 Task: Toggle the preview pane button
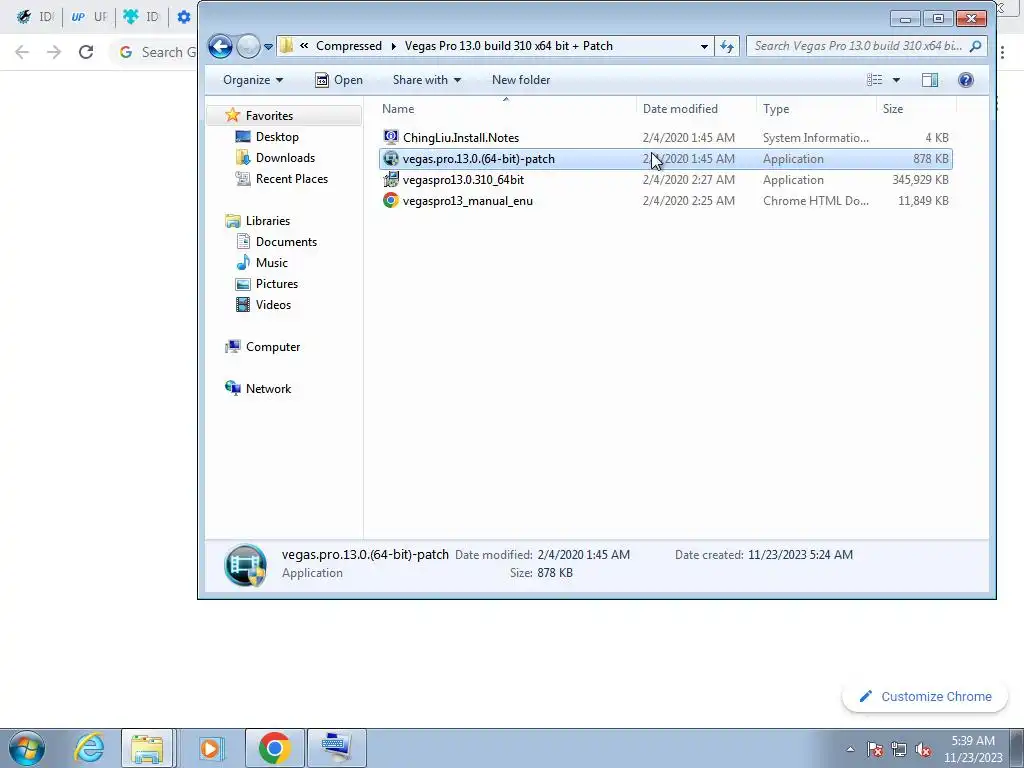tap(930, 80)
